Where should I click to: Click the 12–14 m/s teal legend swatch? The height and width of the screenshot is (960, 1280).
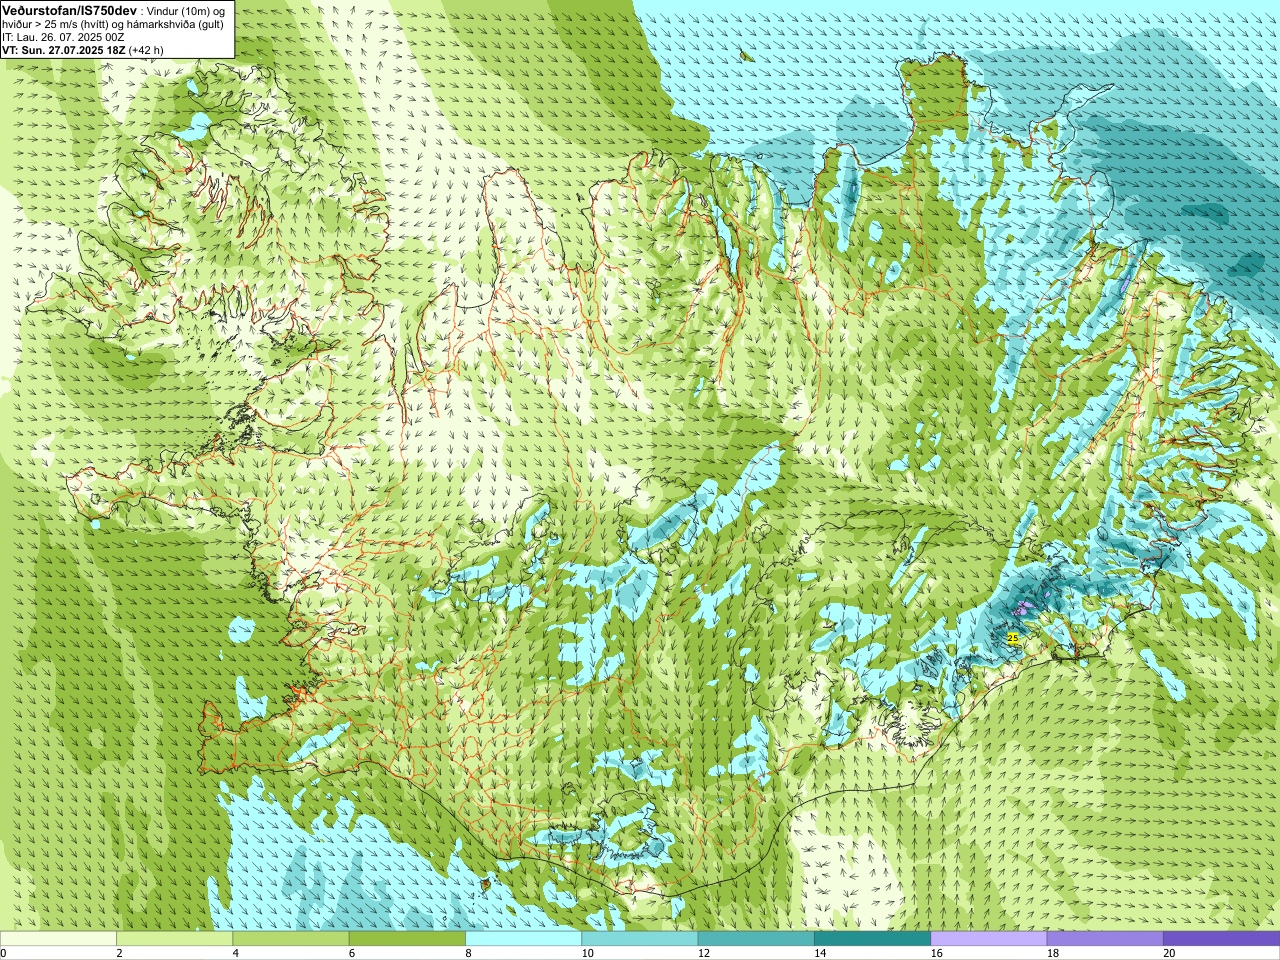coord(756,939)
